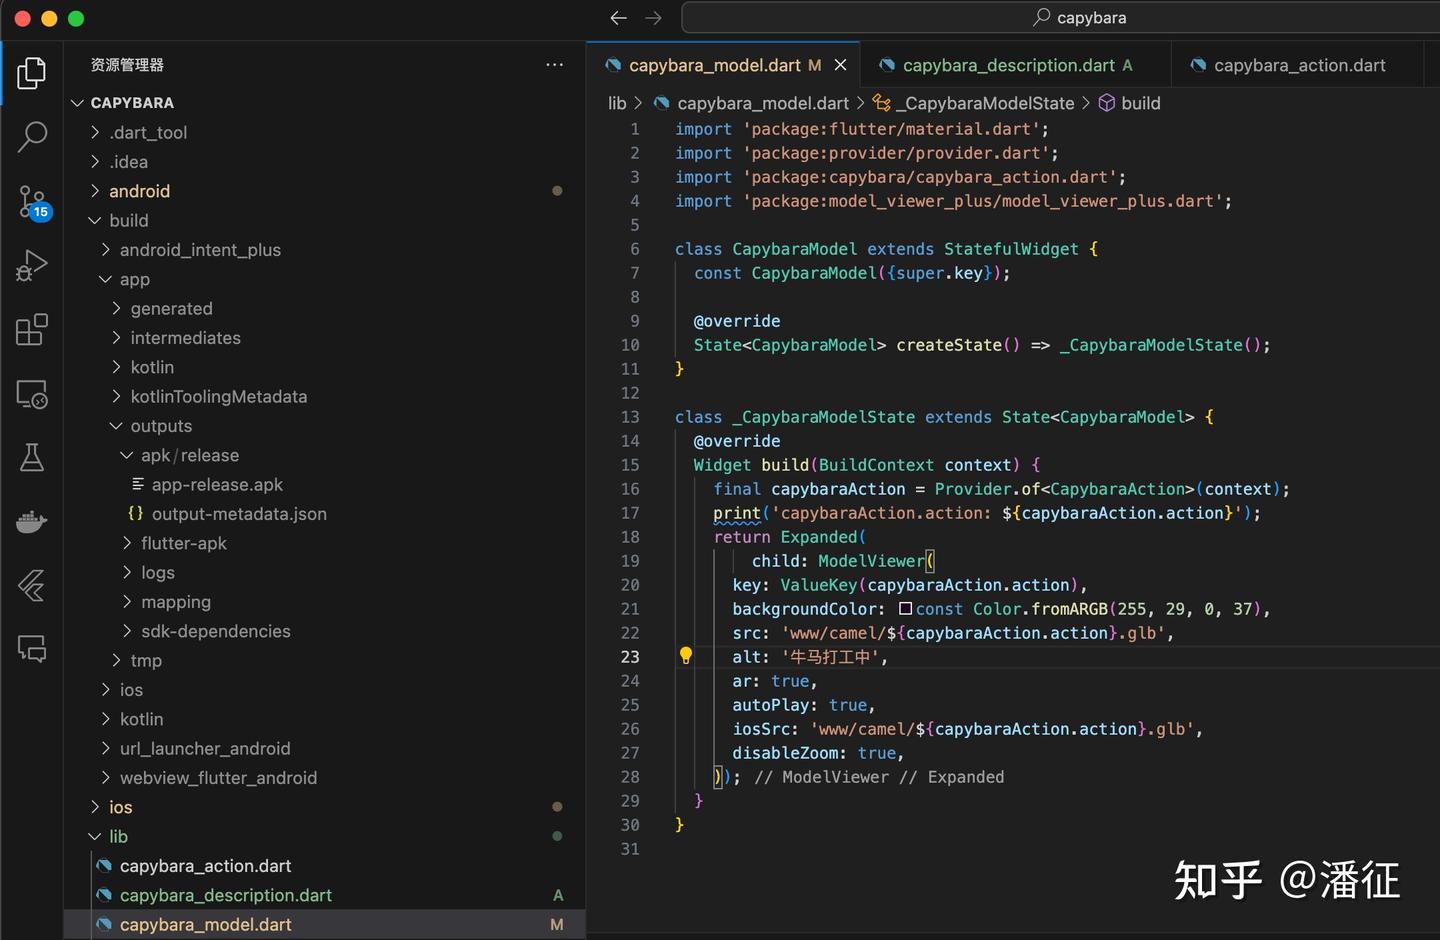Open Run and Debug view
Viewport: 1440px width, 940px height.
tap(32, 266)
